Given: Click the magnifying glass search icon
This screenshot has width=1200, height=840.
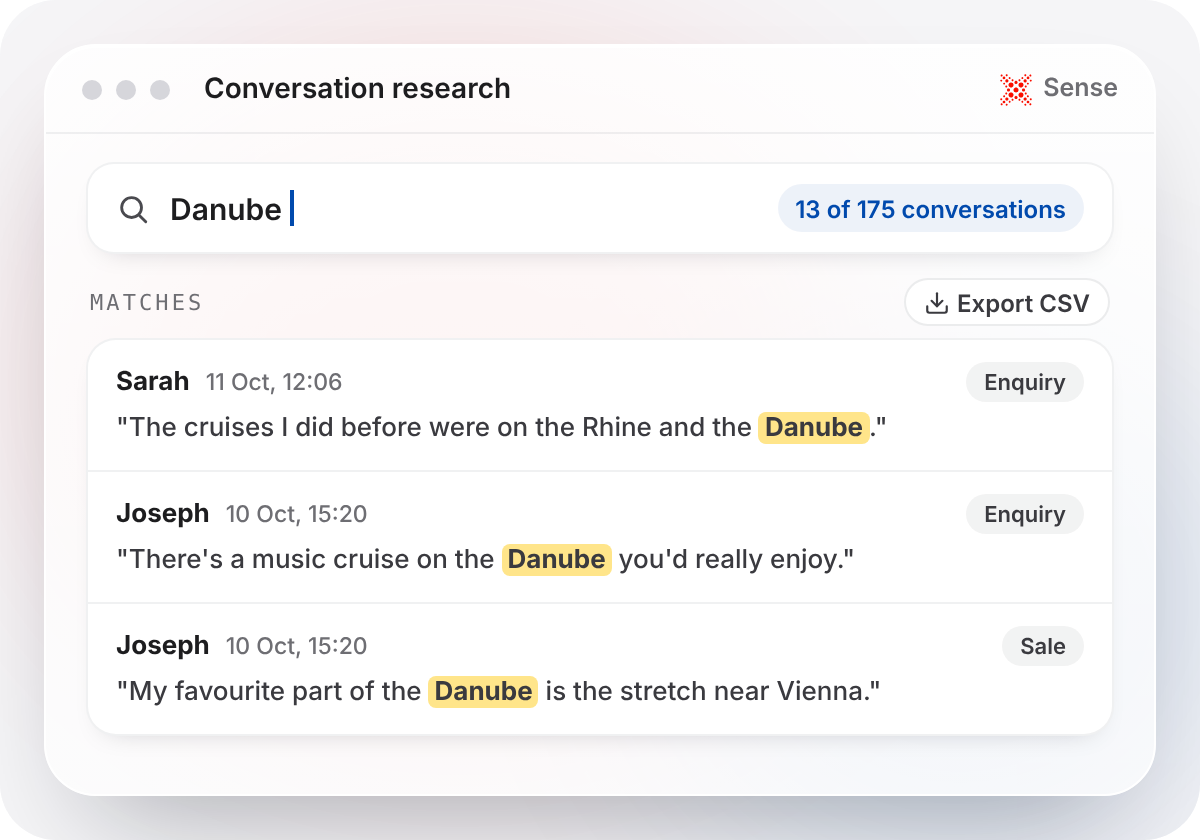Looking at the screenshot, I should click(133, 210).
